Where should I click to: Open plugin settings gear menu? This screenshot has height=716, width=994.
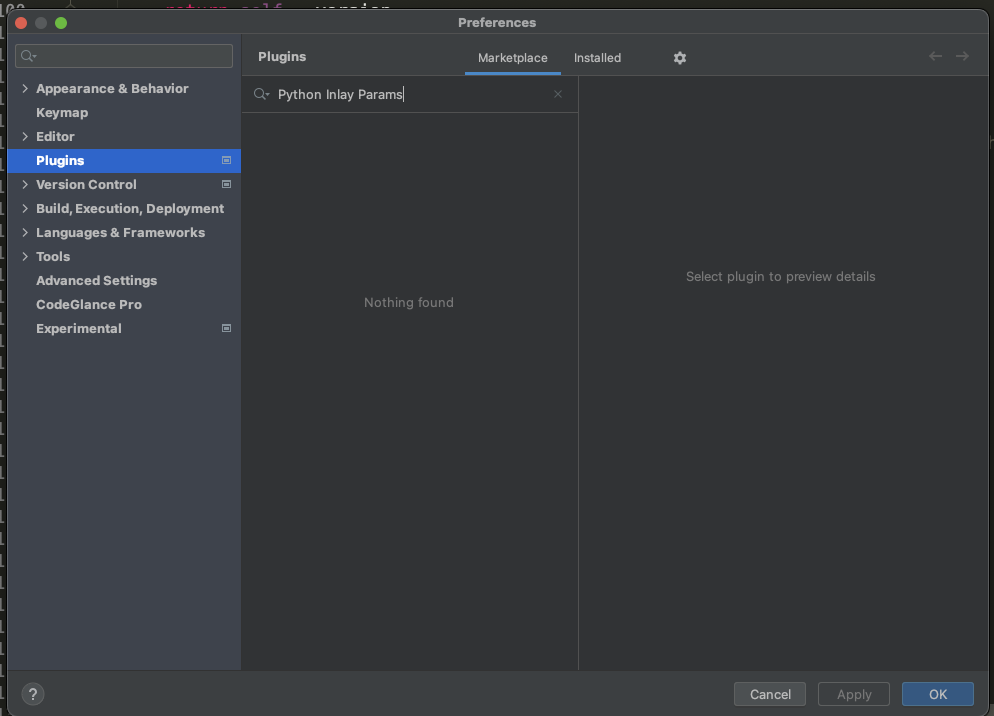[680, 58]
